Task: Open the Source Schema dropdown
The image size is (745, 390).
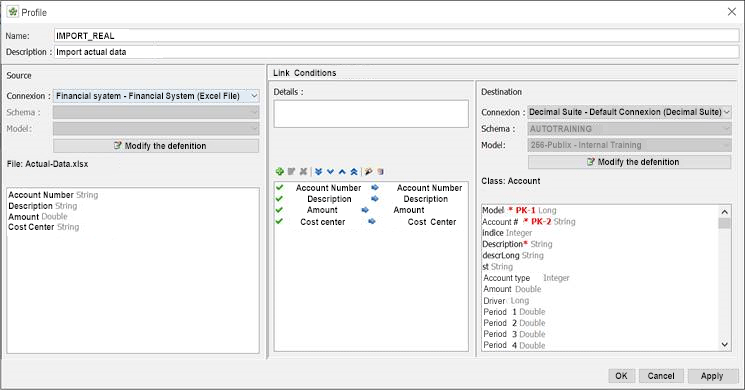Action: [x=156, y=113]
